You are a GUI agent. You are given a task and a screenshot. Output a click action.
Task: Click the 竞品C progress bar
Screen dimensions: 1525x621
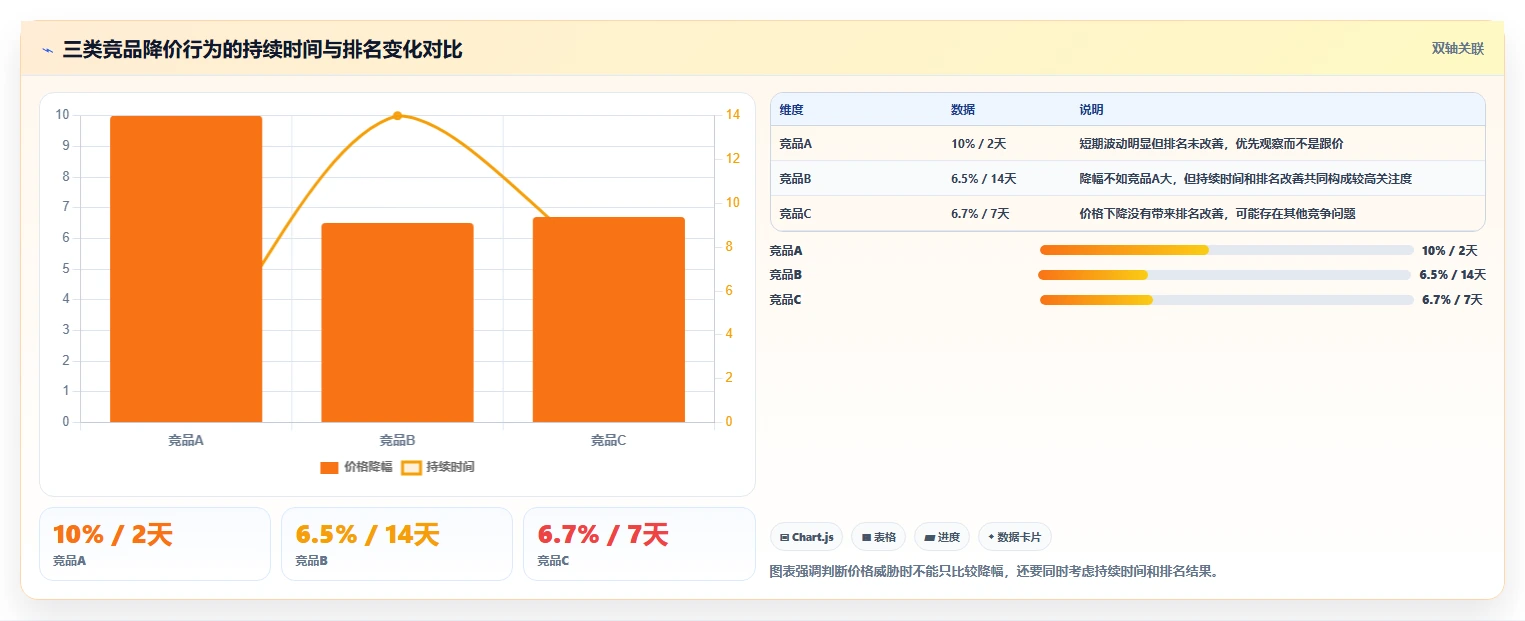point(1226,300)
